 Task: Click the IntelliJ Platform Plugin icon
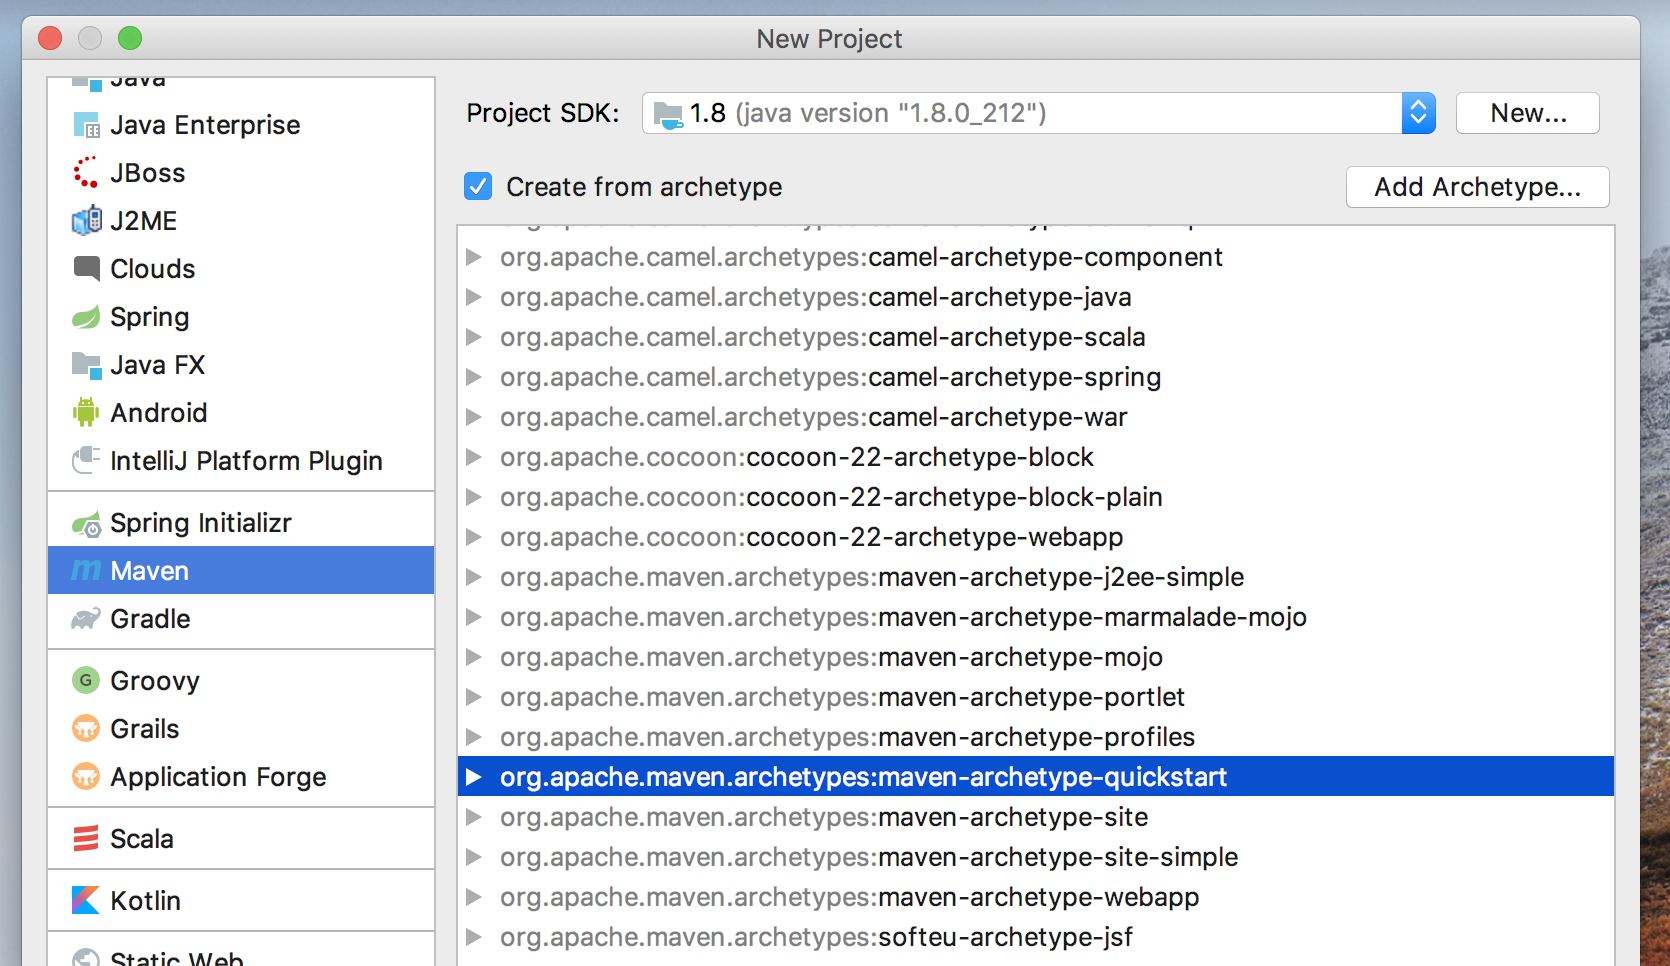[x=86, y=460]
